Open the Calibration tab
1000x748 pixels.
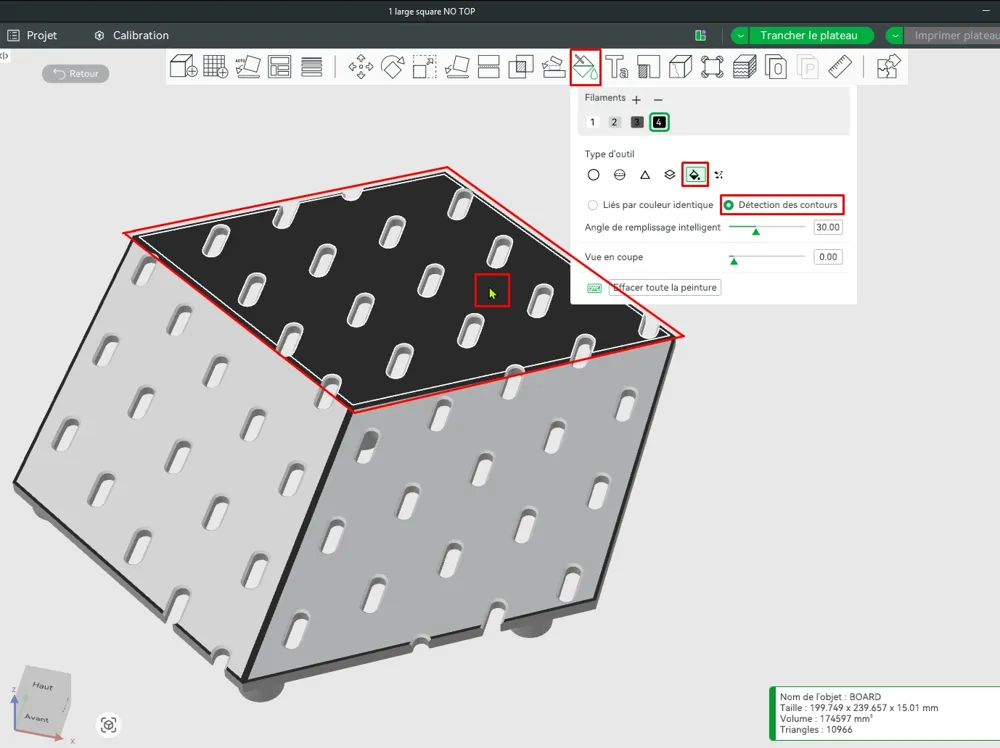click(131, 36)
